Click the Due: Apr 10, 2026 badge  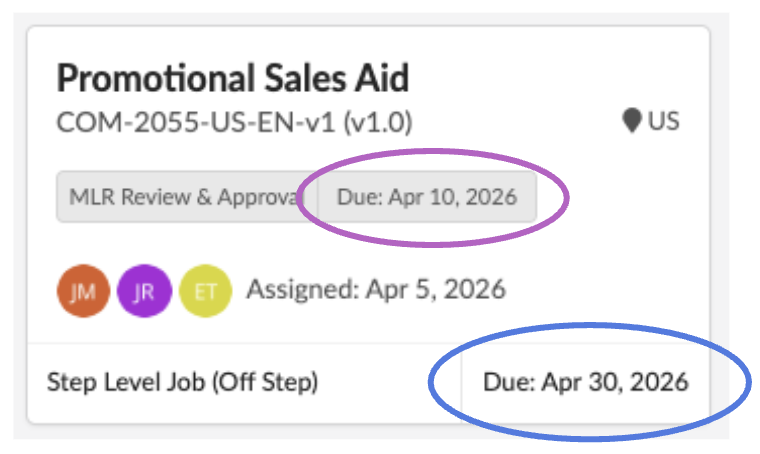pyautogui.click(x=427, y=197)
